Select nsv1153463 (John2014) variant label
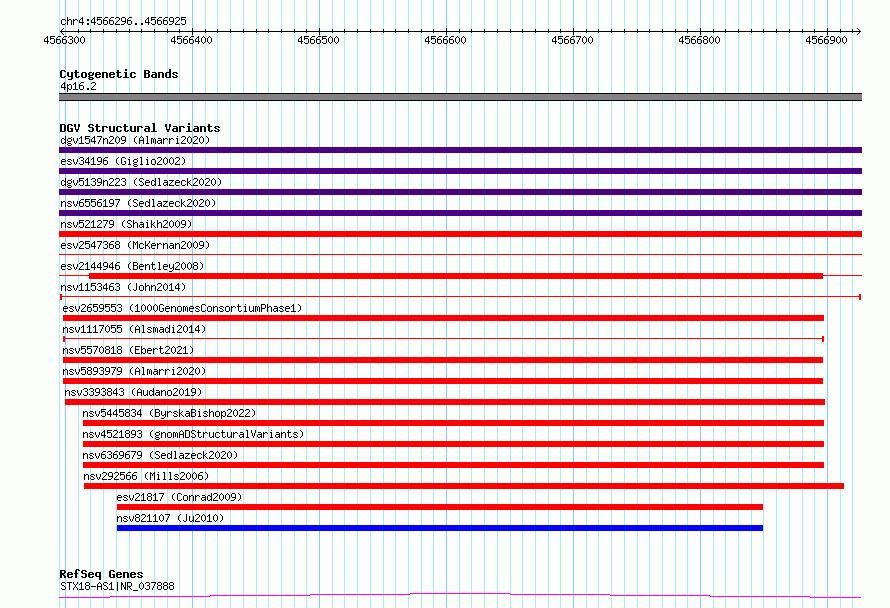Viewport: 890px width, 608px height. (x=123, y=287)
